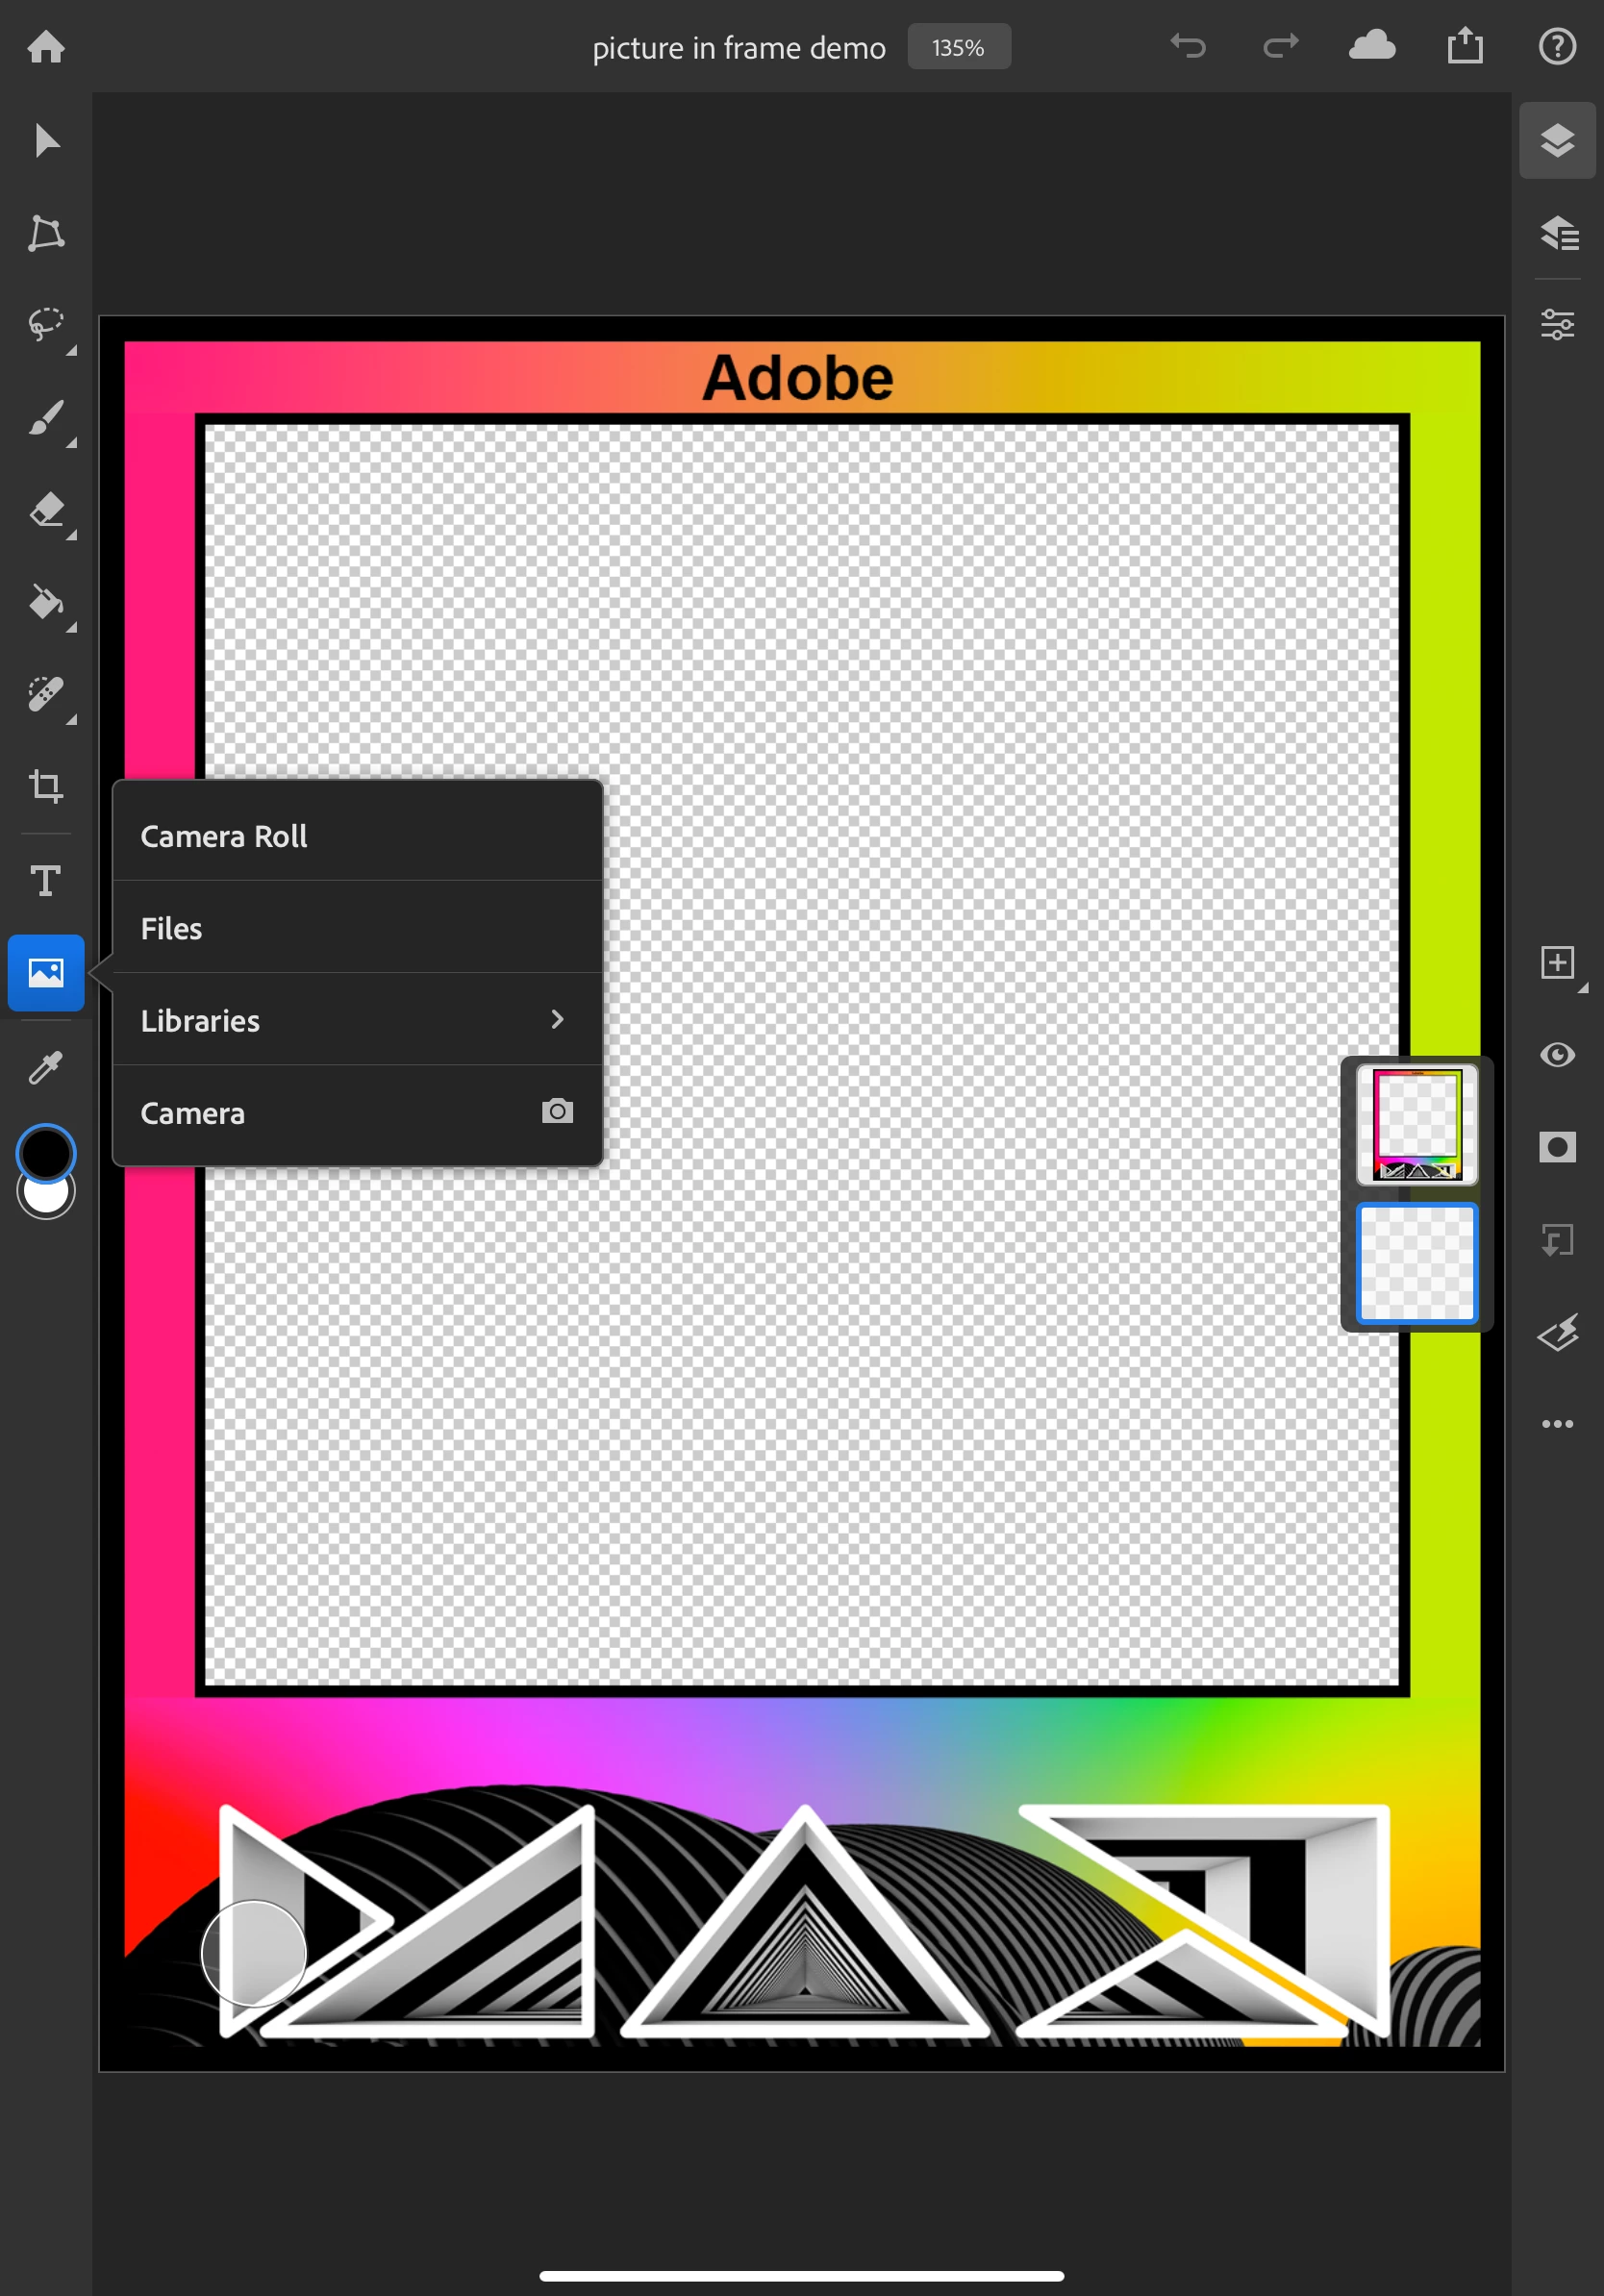Expand the Healing tool options corner arrow
Image resolution: width=1604 pixels, height=2296 pixels.
coord(71,719)
